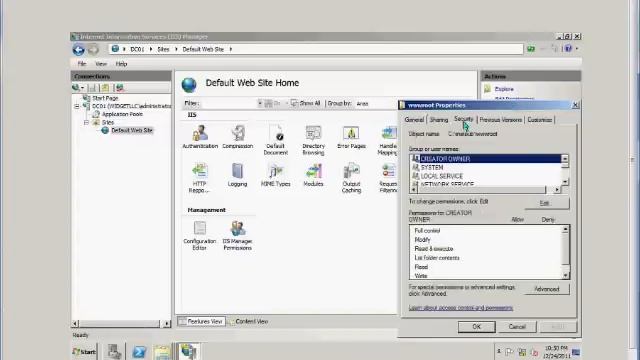
Task: Open the Compression feature
Action: tap(238, 137)
